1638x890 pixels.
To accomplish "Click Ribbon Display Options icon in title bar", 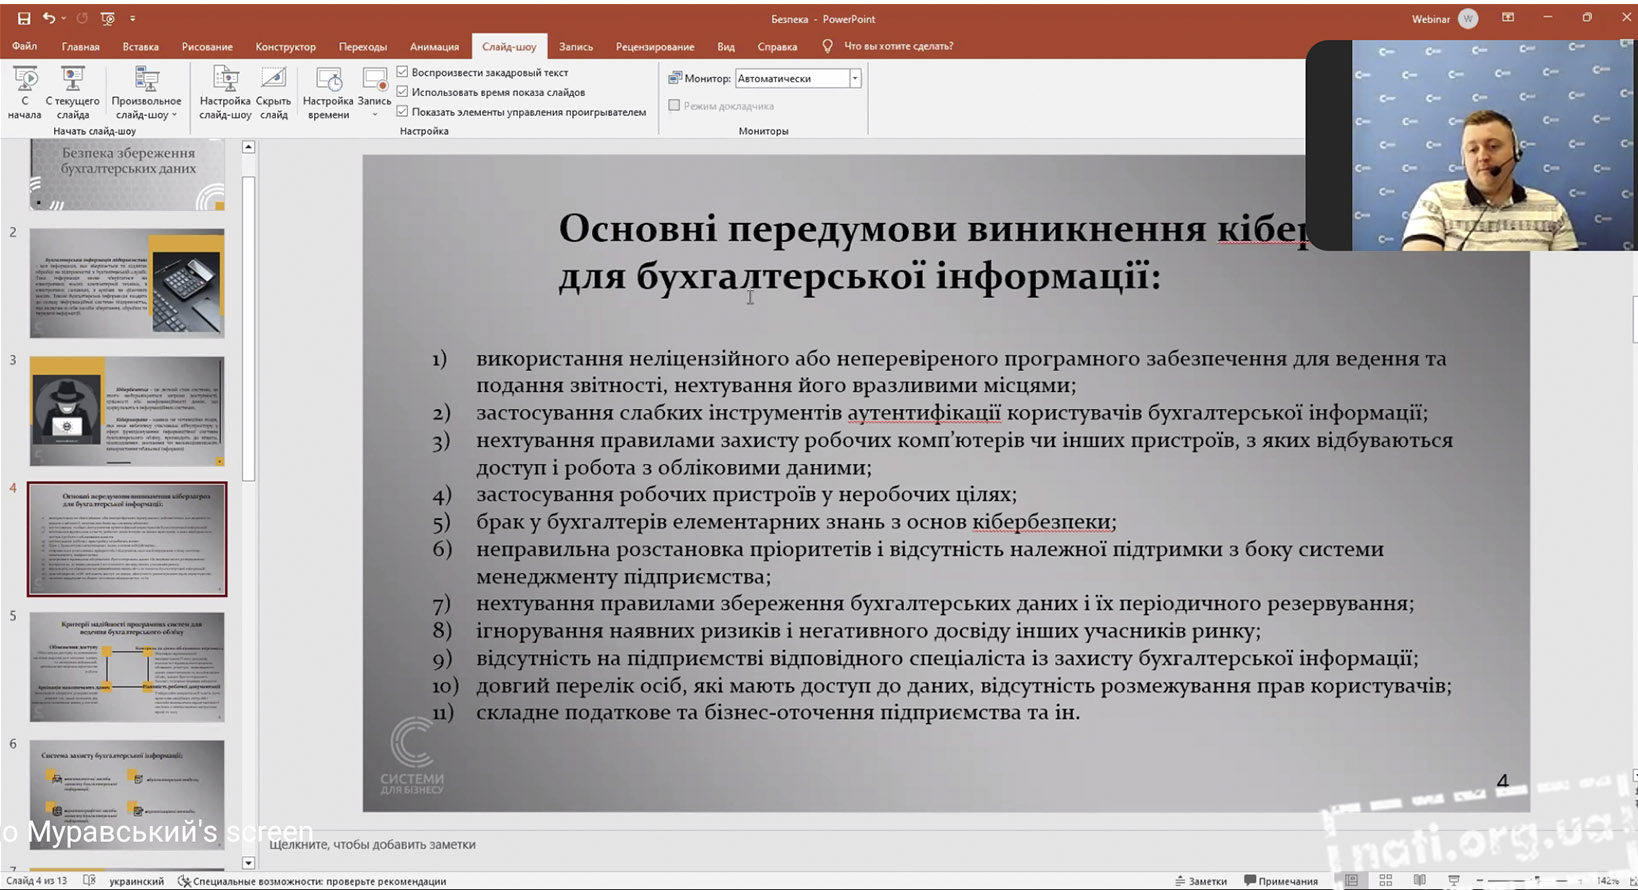I will (1508, 18).
